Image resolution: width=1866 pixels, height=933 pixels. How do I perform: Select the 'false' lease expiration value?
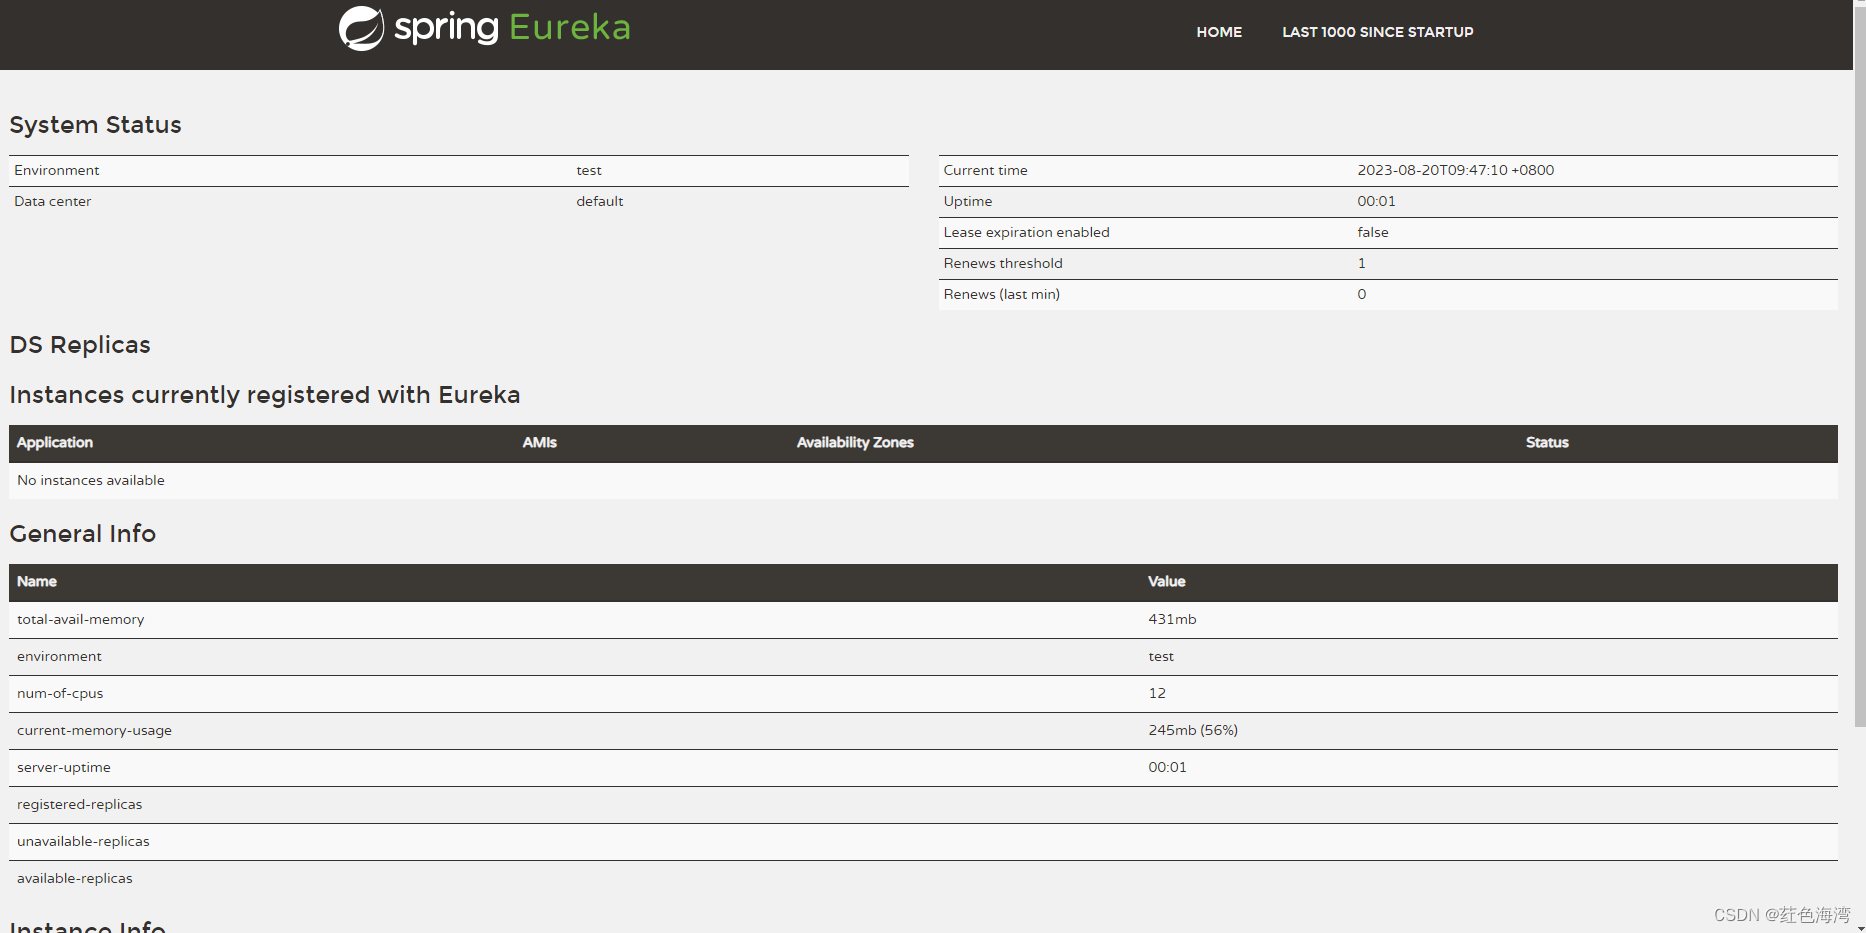tap(1372, 233)
